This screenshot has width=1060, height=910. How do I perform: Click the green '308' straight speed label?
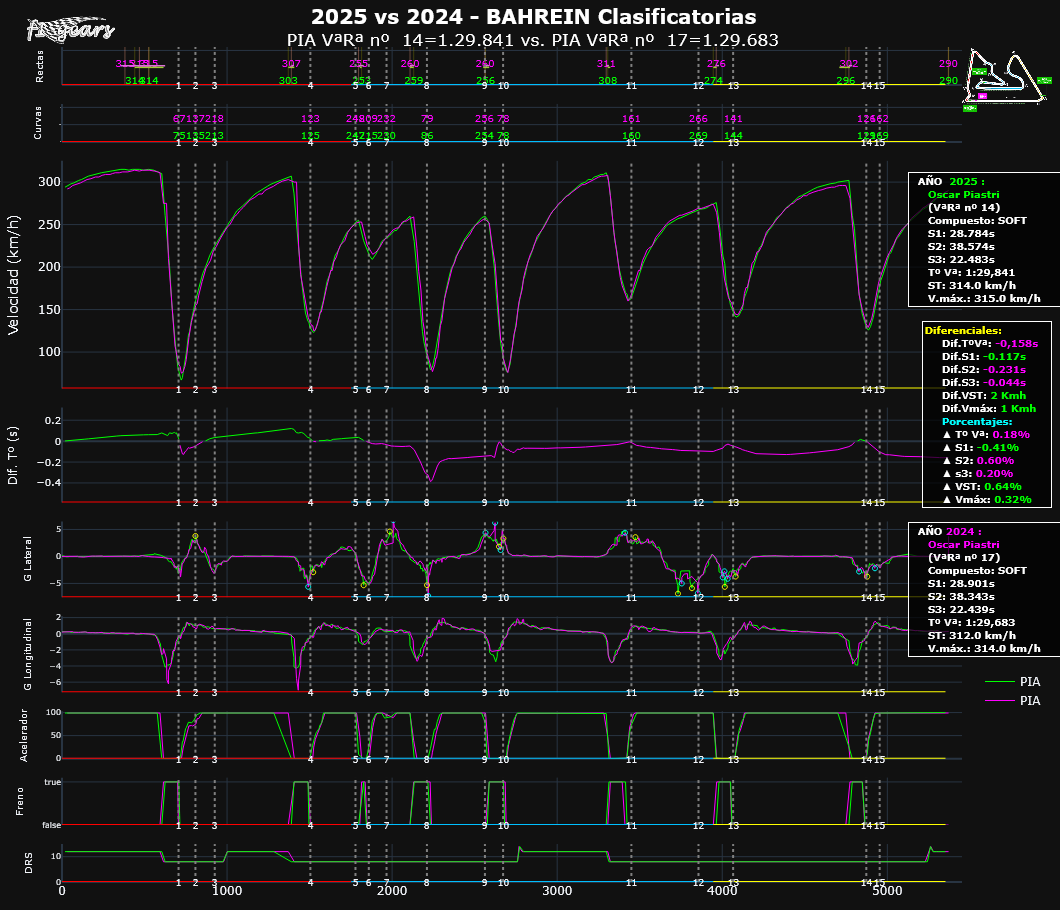click(x=607, y=80)
